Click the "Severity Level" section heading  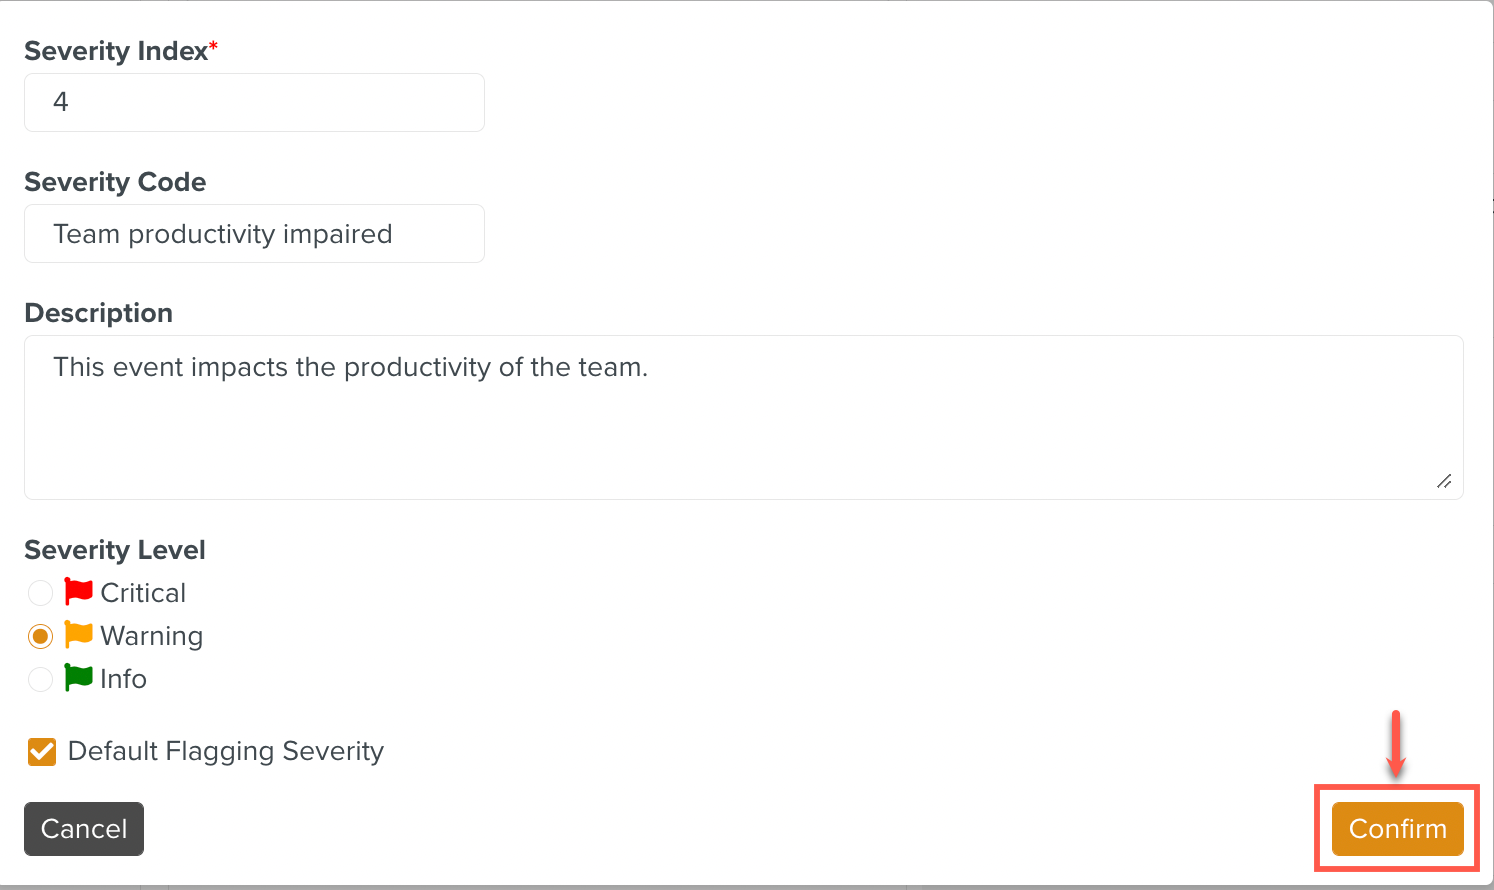(x=115, y=550)
